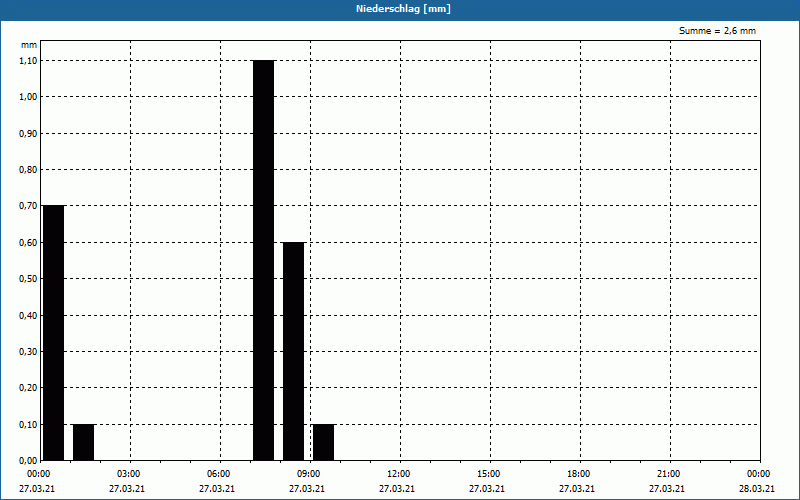The height and width of the screenshot is (500, 800).
Task: Click the 0,40 y-axis value
Action: coord(28,316)
